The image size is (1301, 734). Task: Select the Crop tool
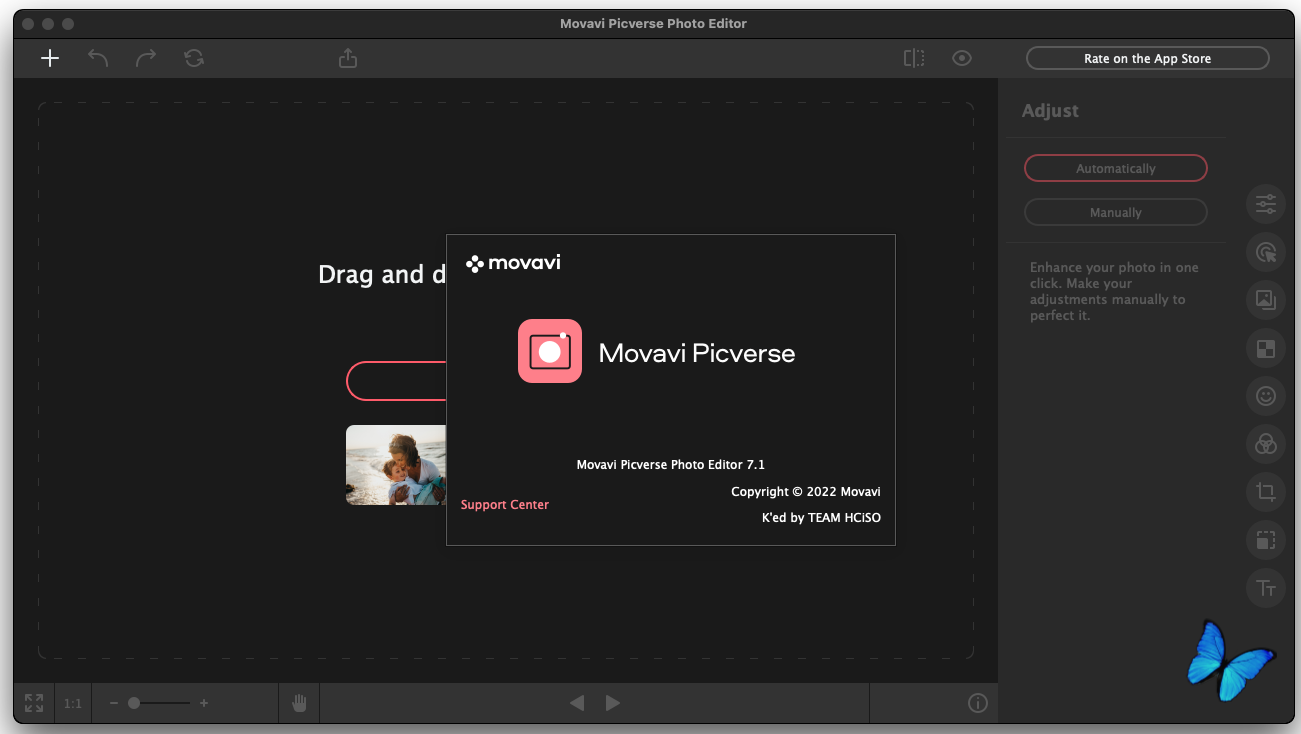click(x=1266, y=492)
